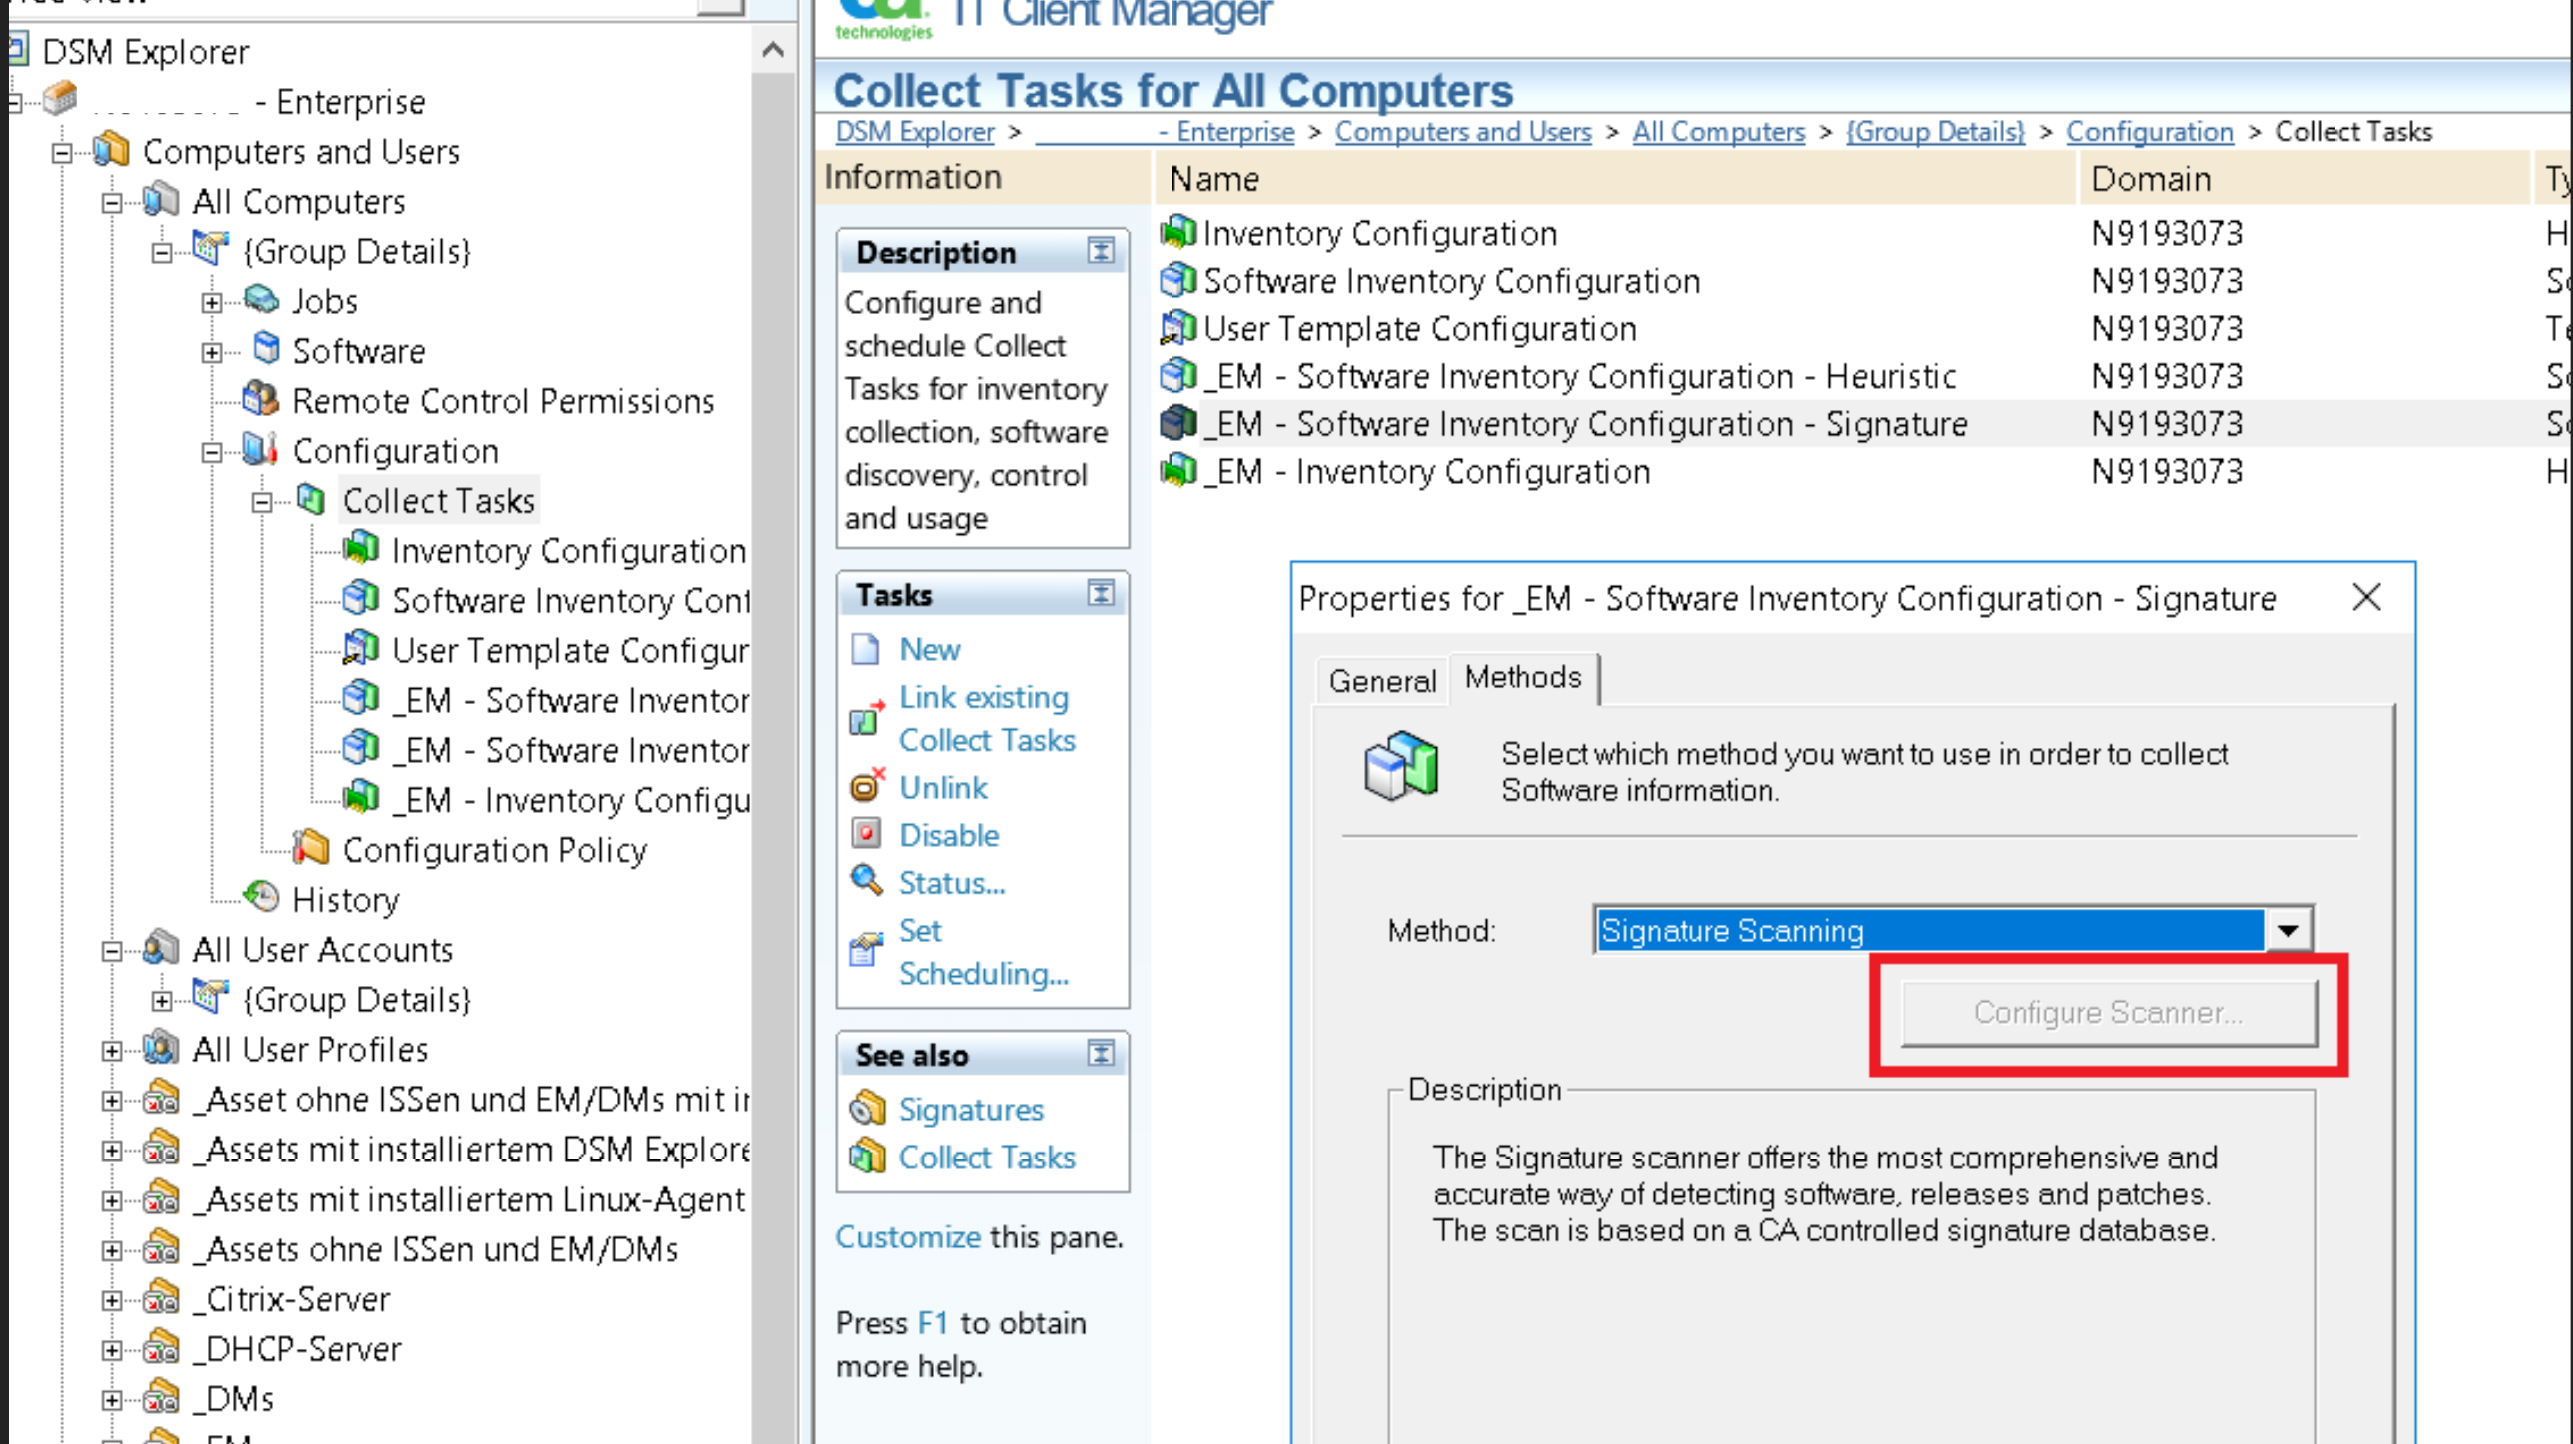Collapse the See also pane section
This screenshot has height=1444, width=2573.
coord(1100,1053)
